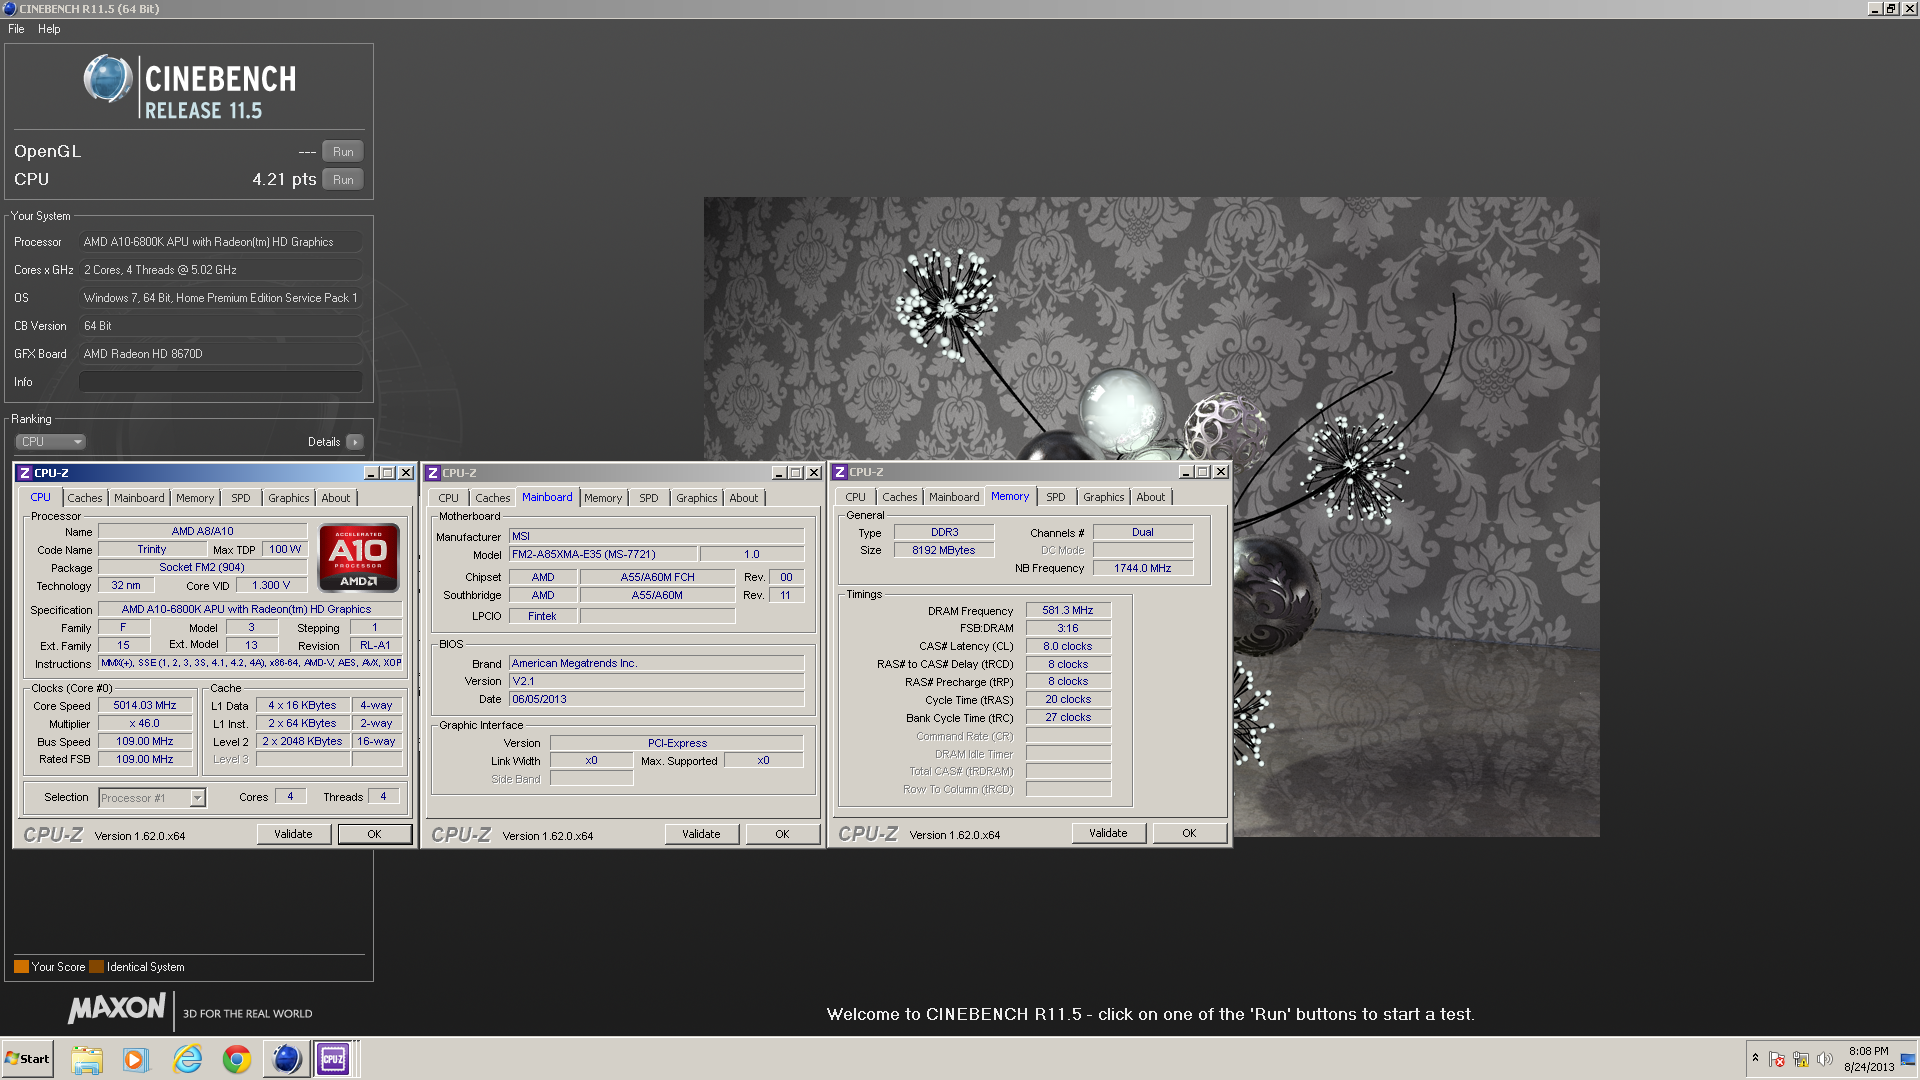The image size is (1920, 1080).
Task: Open the About tab in the right CPU-Z window
Action: click(1151, 497)
